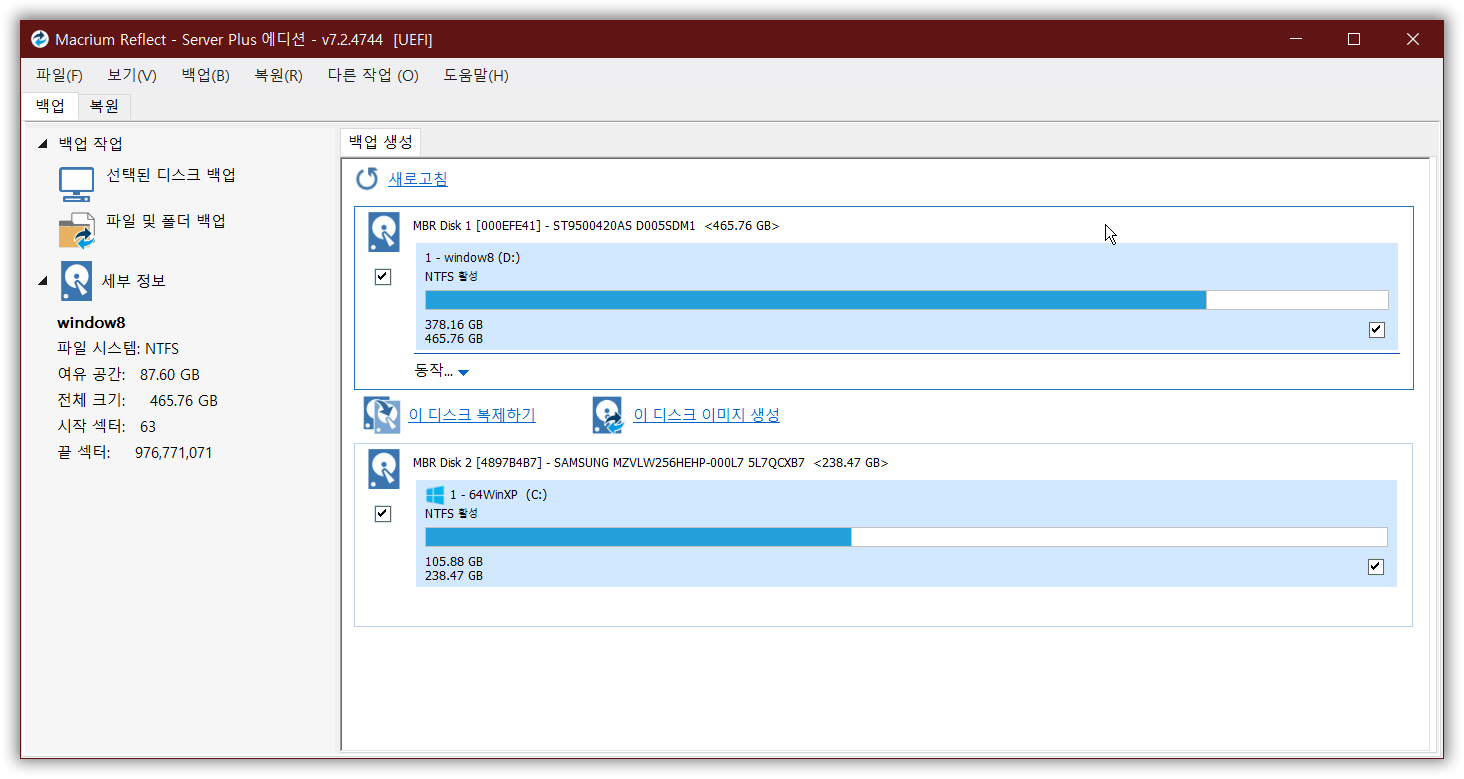
Task: Click the Macrium Reflect title bar logo
Action: [39, 39]
